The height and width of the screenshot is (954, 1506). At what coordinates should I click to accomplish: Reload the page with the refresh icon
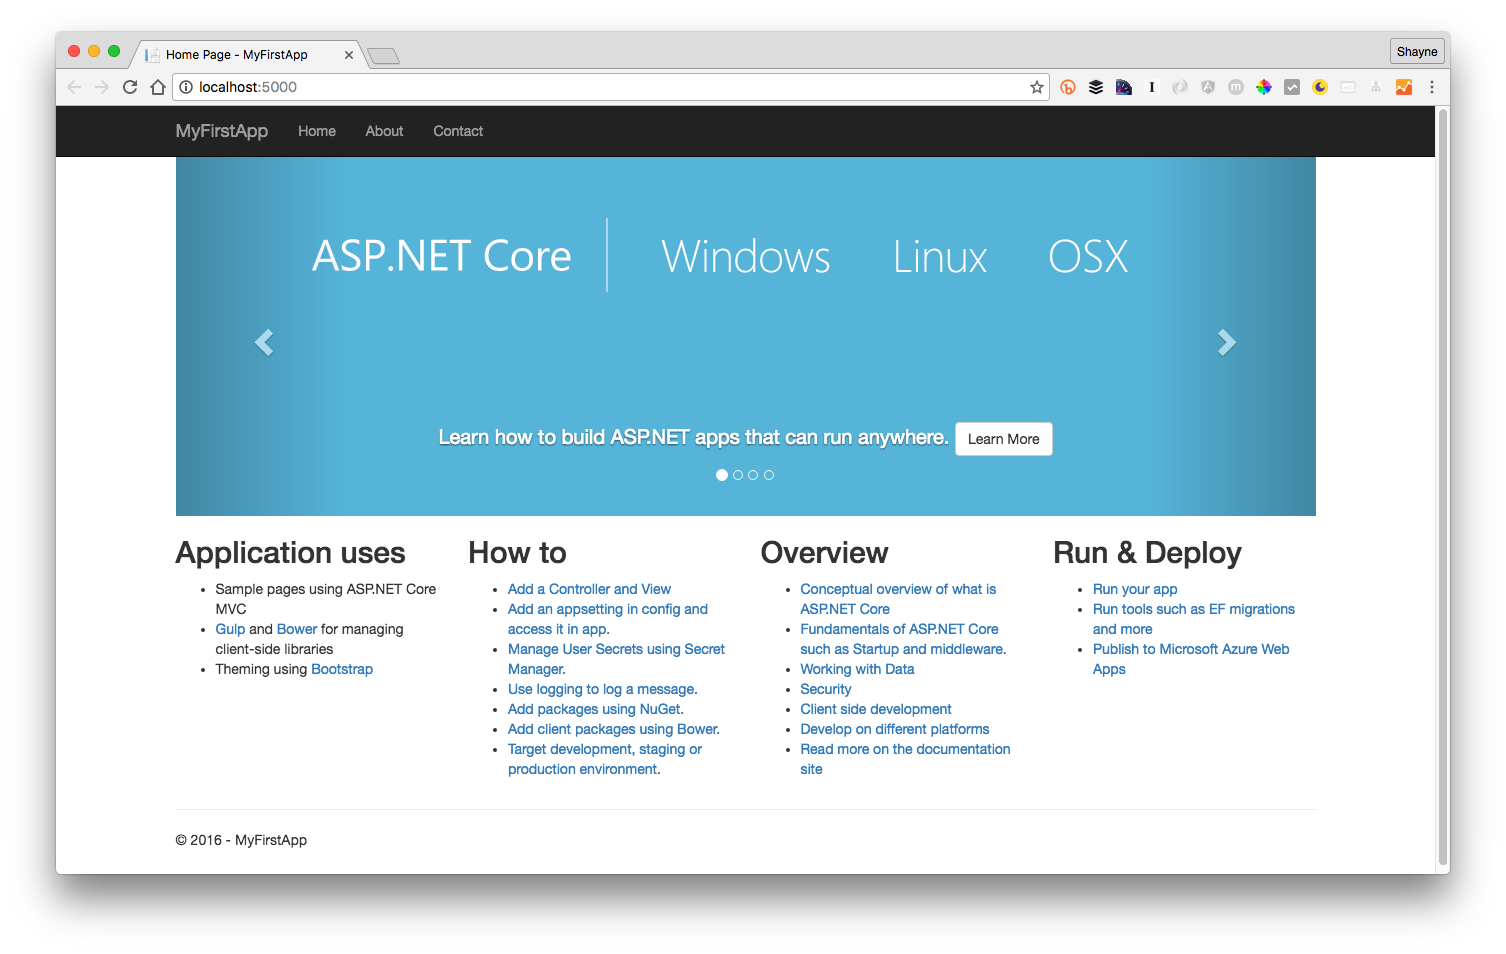[x=129, y=87]
